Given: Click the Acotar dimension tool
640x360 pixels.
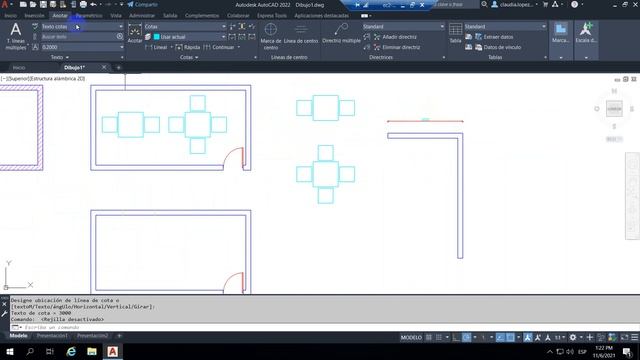Looking at the screenshot, I should pyautogui.click(x=135, y=33).
